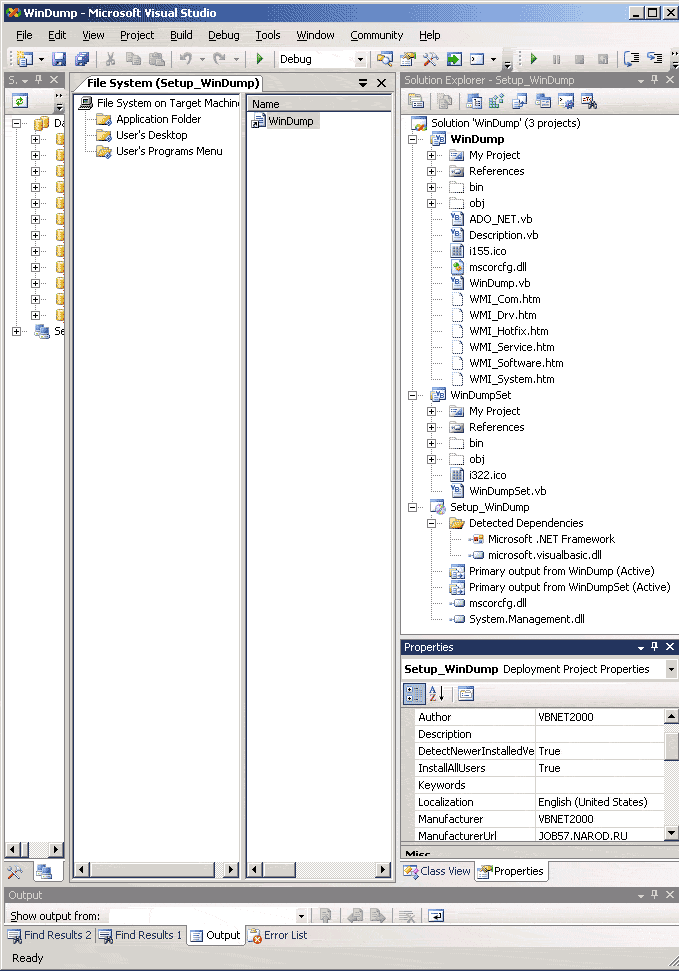Screen dimensions: 679x971
Task: Click the Break All pause icon
Action: [556, 59]
